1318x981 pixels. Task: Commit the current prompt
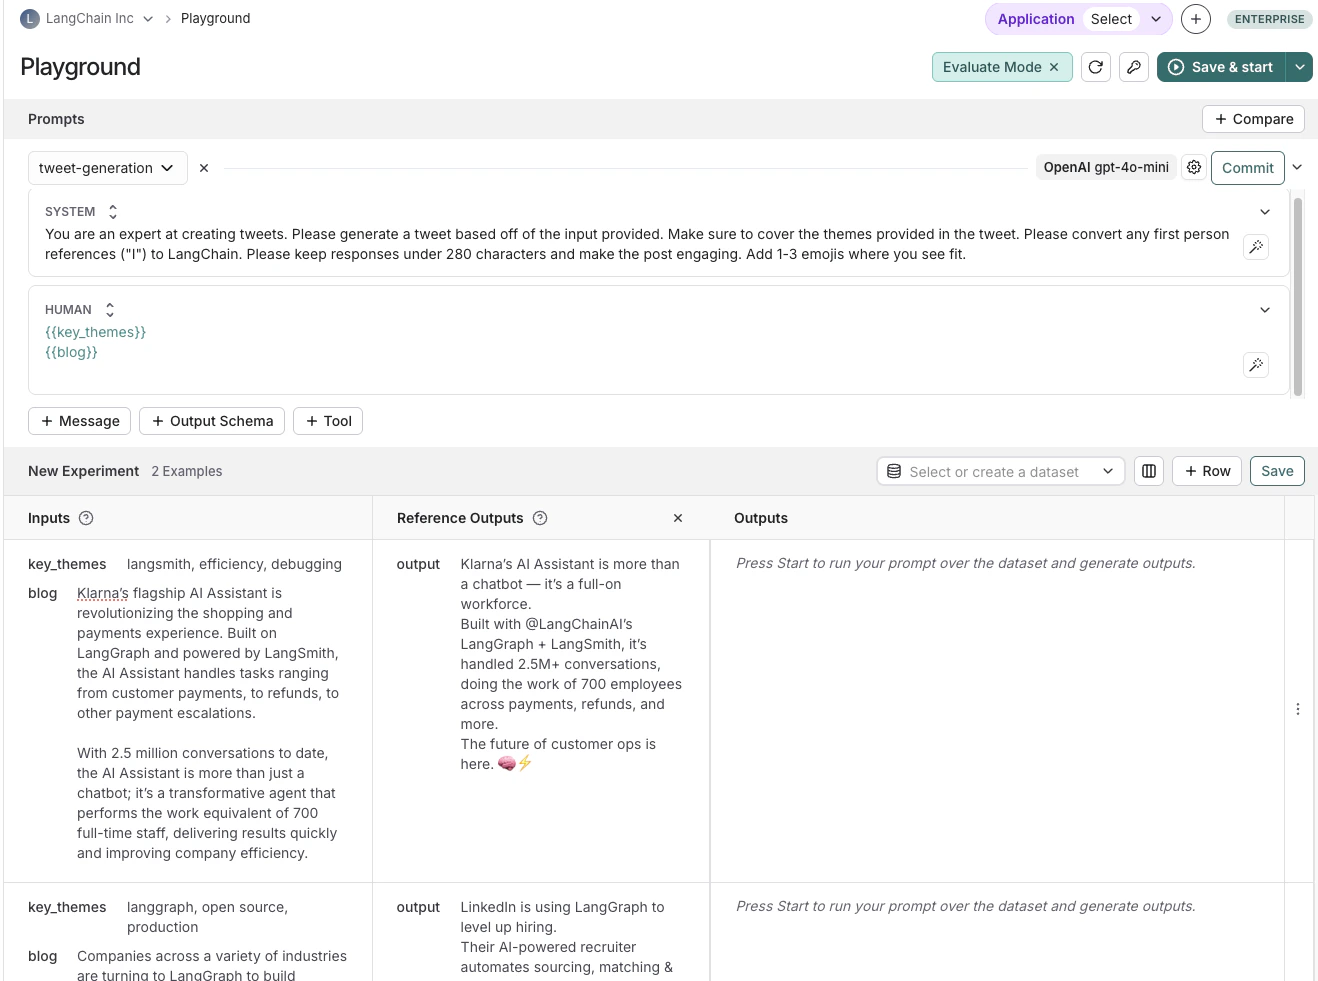tap(1247, 167)
